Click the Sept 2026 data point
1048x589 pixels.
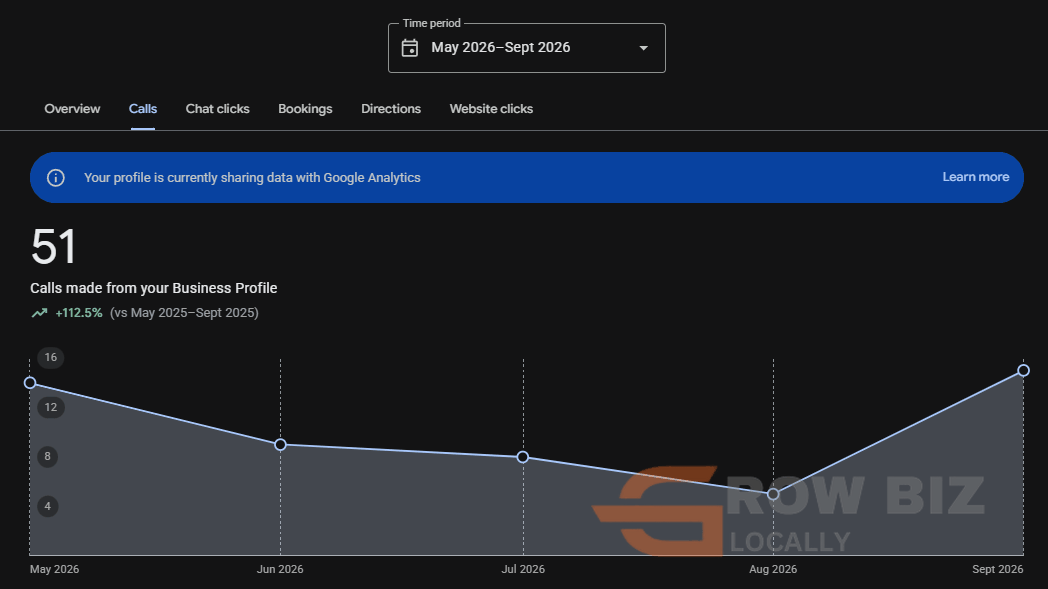(x=1023, y=370)
